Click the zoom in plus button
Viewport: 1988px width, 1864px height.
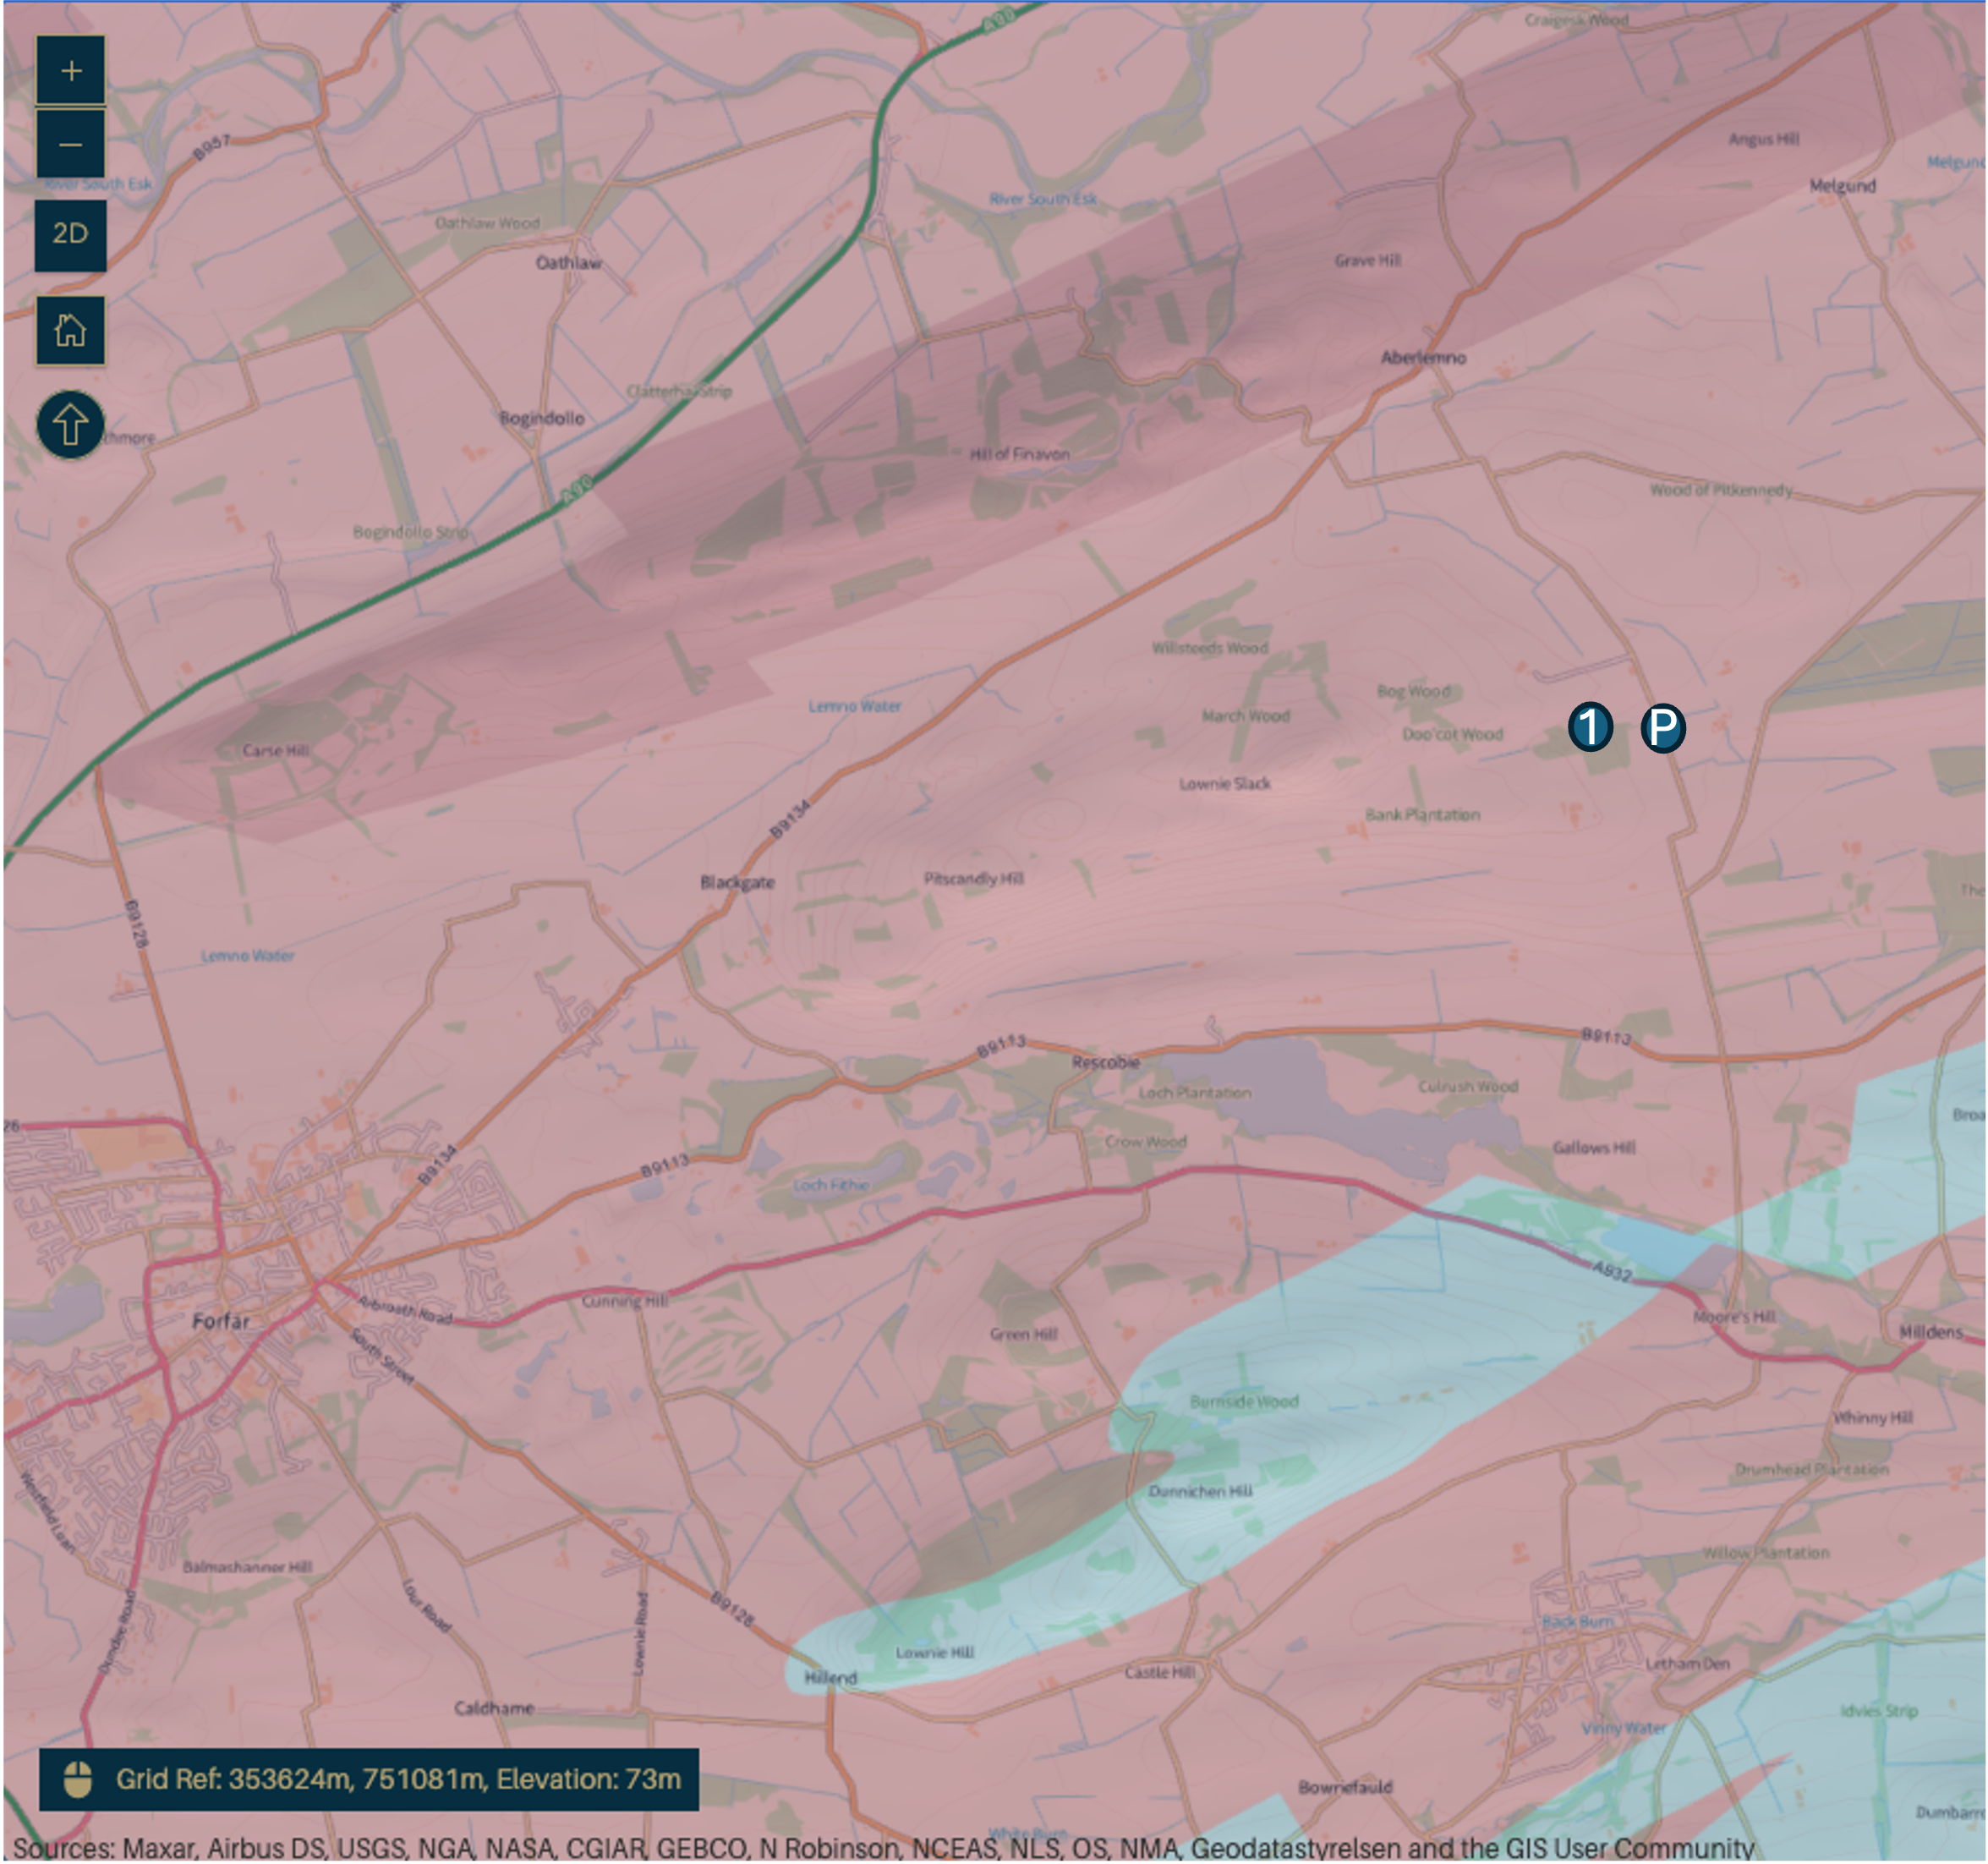point(70,71)
